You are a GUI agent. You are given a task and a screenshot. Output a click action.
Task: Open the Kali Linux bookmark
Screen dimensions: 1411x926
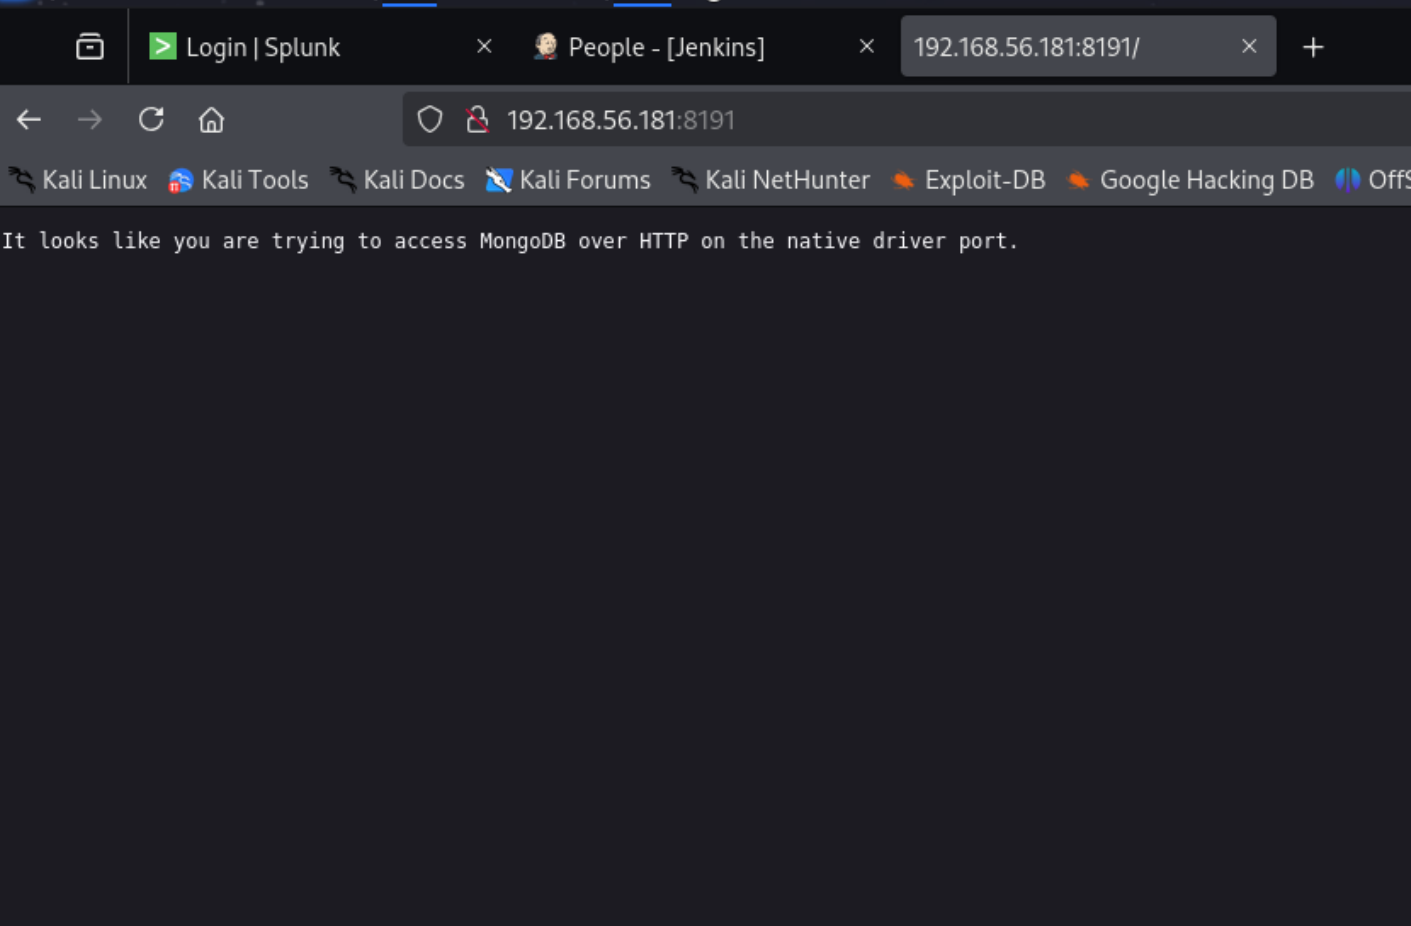79,180
